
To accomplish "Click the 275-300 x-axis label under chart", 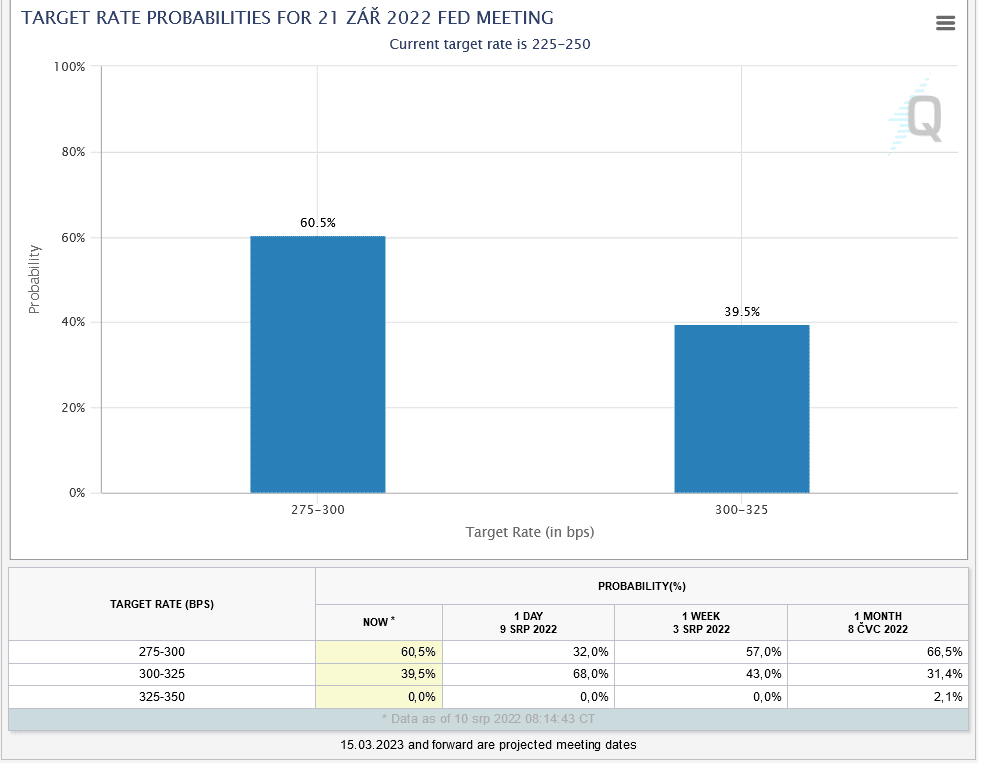I will click(x=317, y=509).
